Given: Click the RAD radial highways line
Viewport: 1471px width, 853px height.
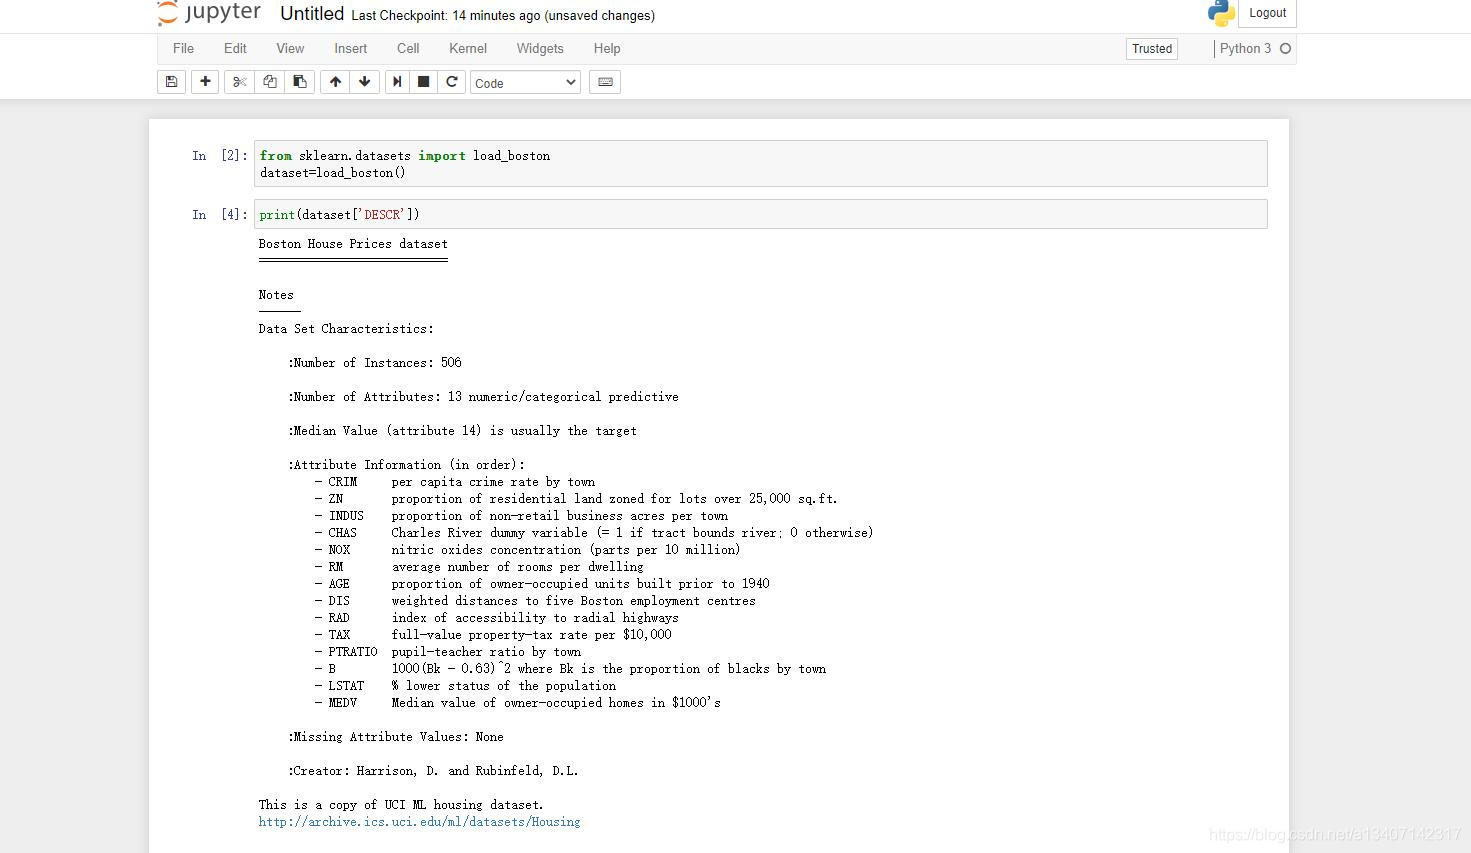Looking at the screenshot, I should coord(497,618).
